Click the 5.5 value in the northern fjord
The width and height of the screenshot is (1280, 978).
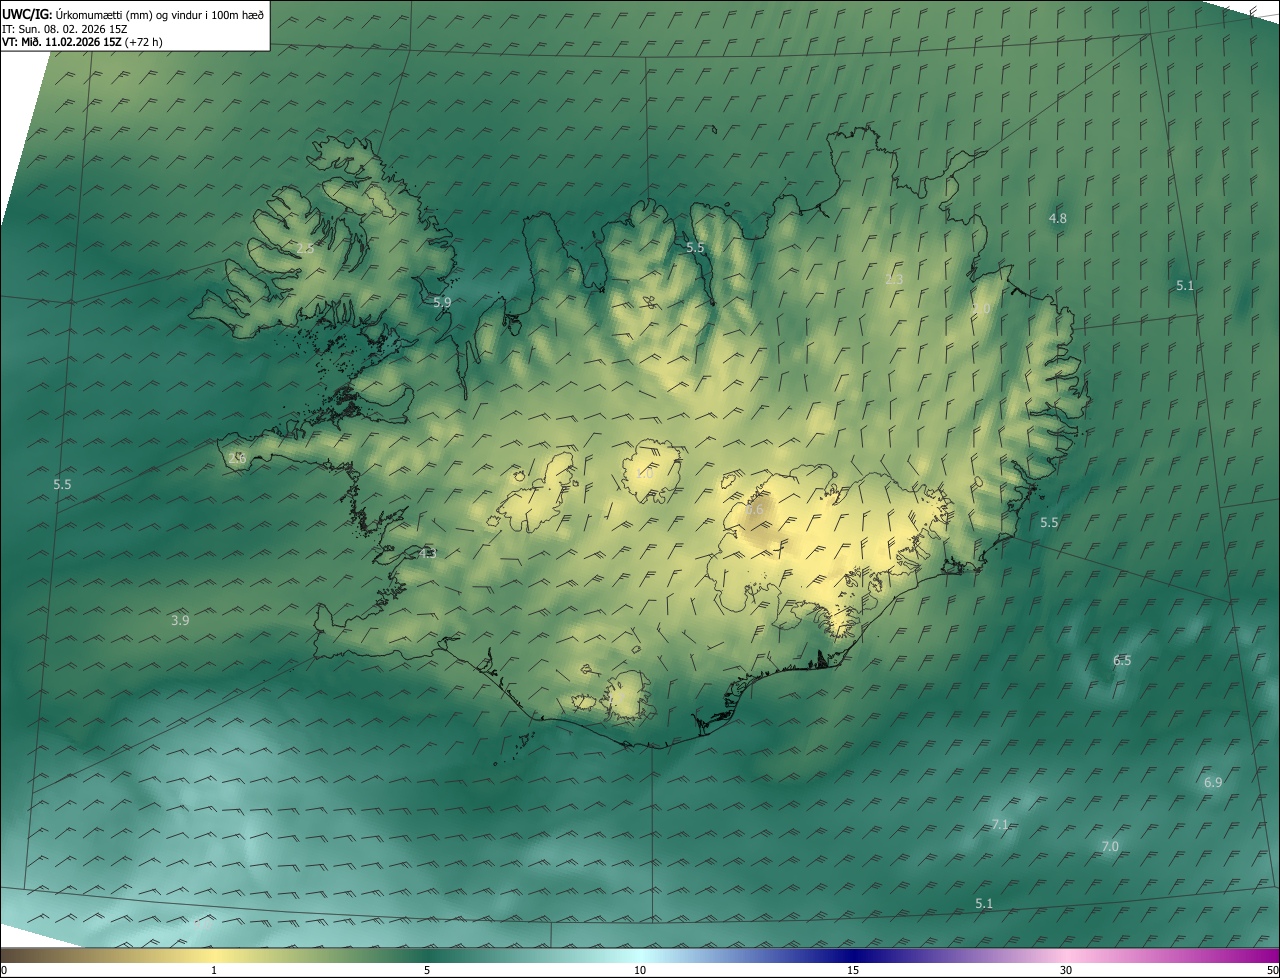tap(695, 247)
